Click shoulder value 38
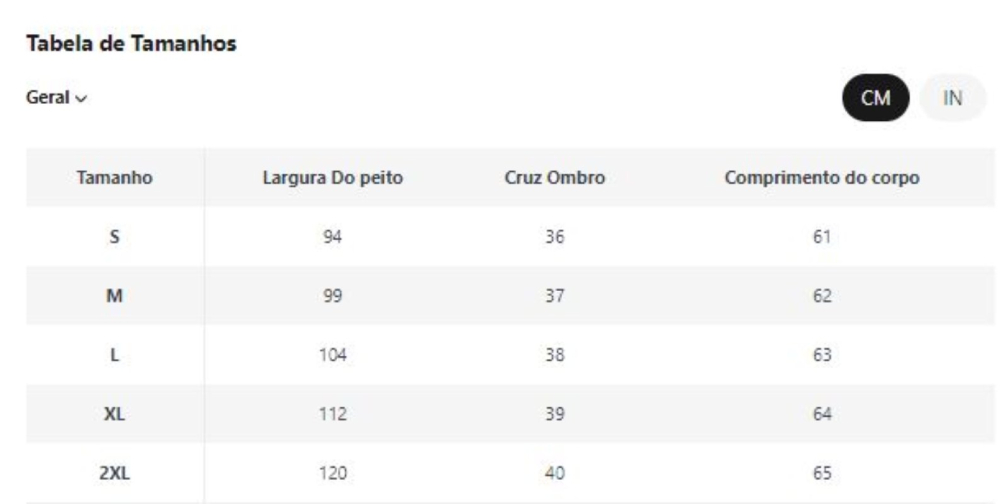Viewport: 1000px width, 504px height. click(554, 355)
